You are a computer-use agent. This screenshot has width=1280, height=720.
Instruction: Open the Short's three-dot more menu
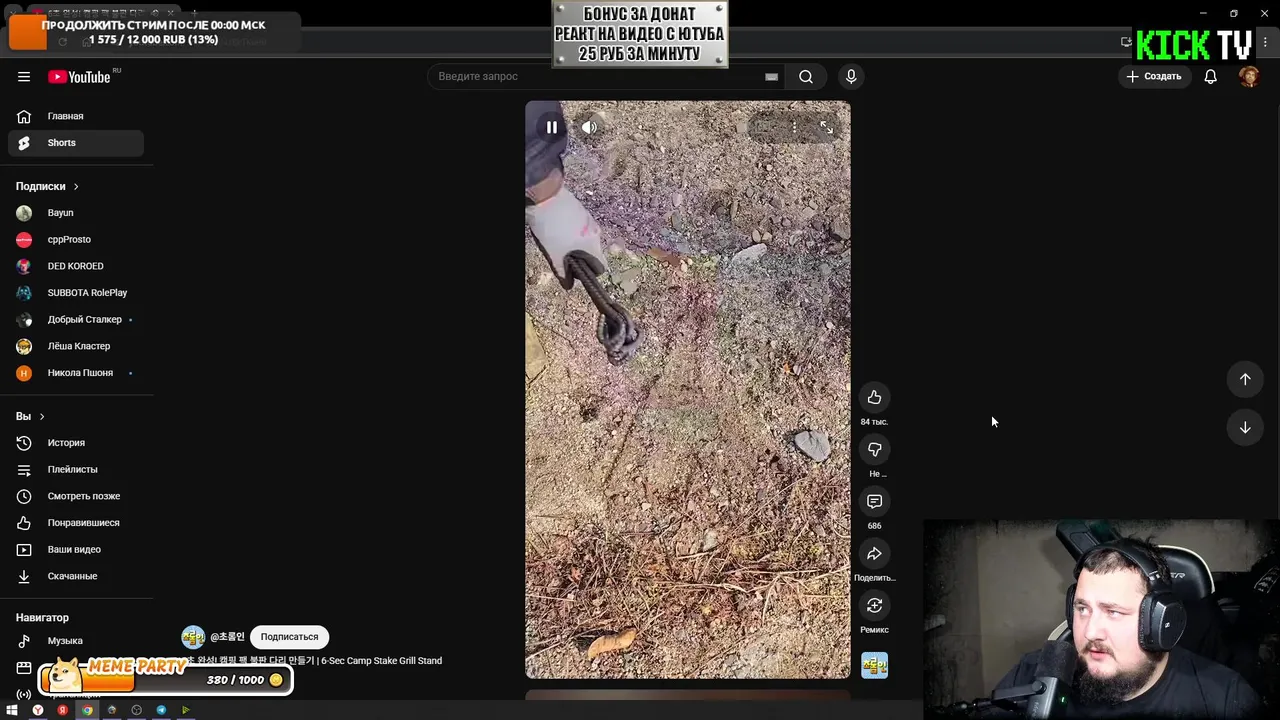(x=794, y=127)
